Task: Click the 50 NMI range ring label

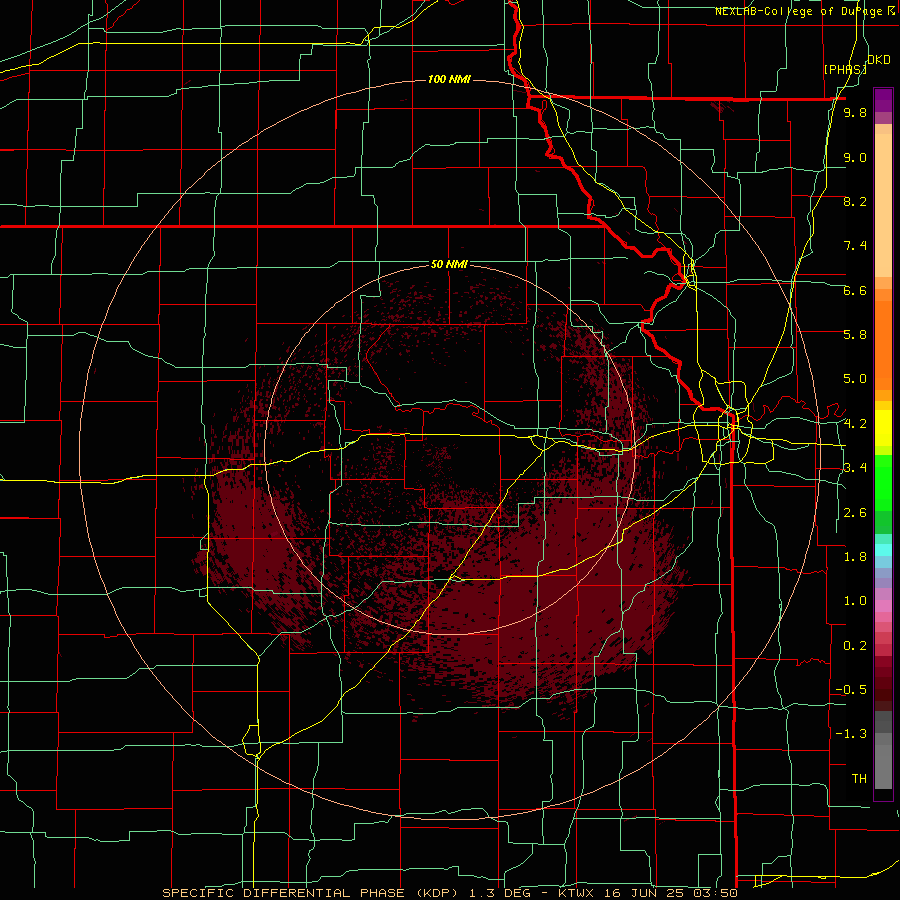Action: pos(449,265)
